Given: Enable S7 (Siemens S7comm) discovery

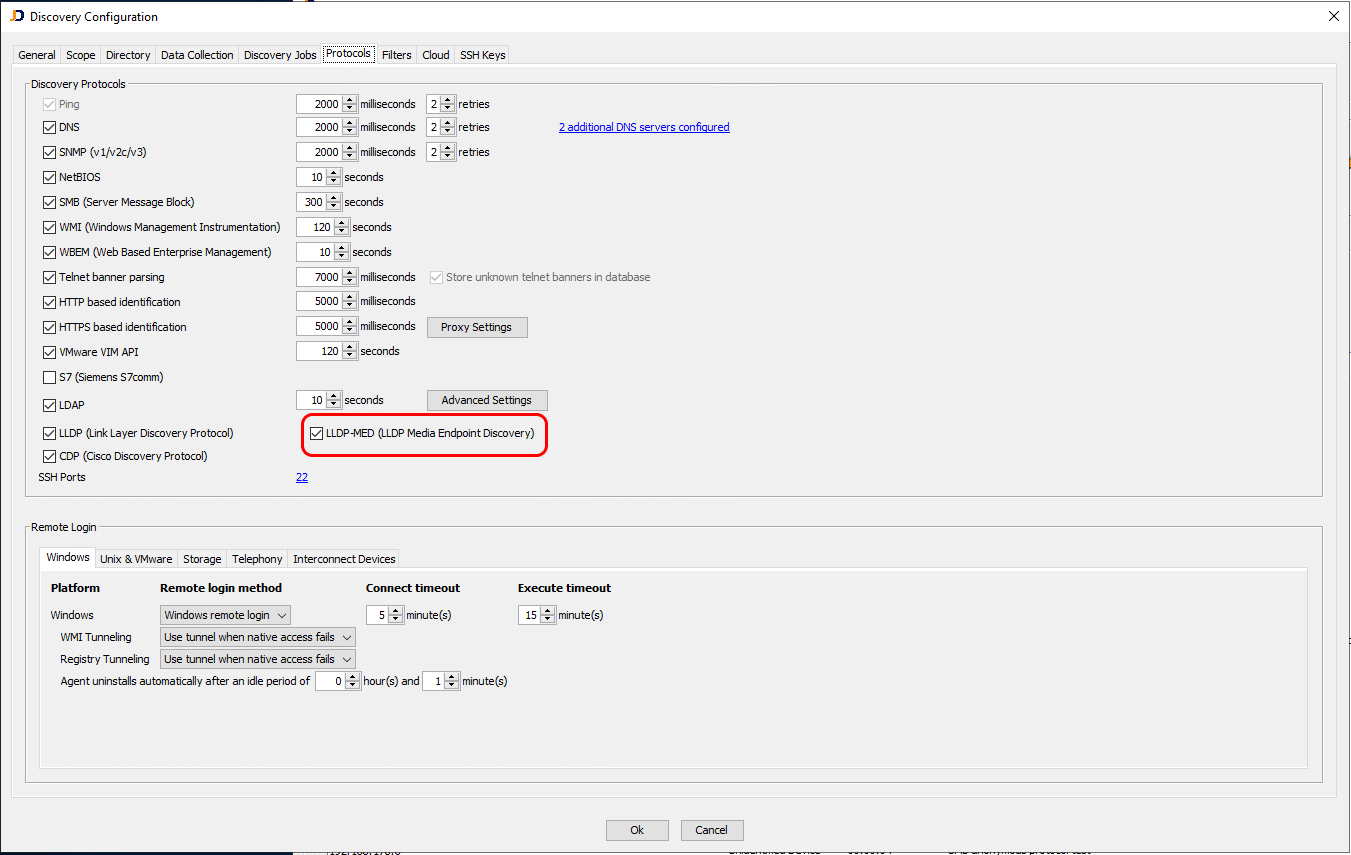Looking at the screenshot, I should [48, 377].
